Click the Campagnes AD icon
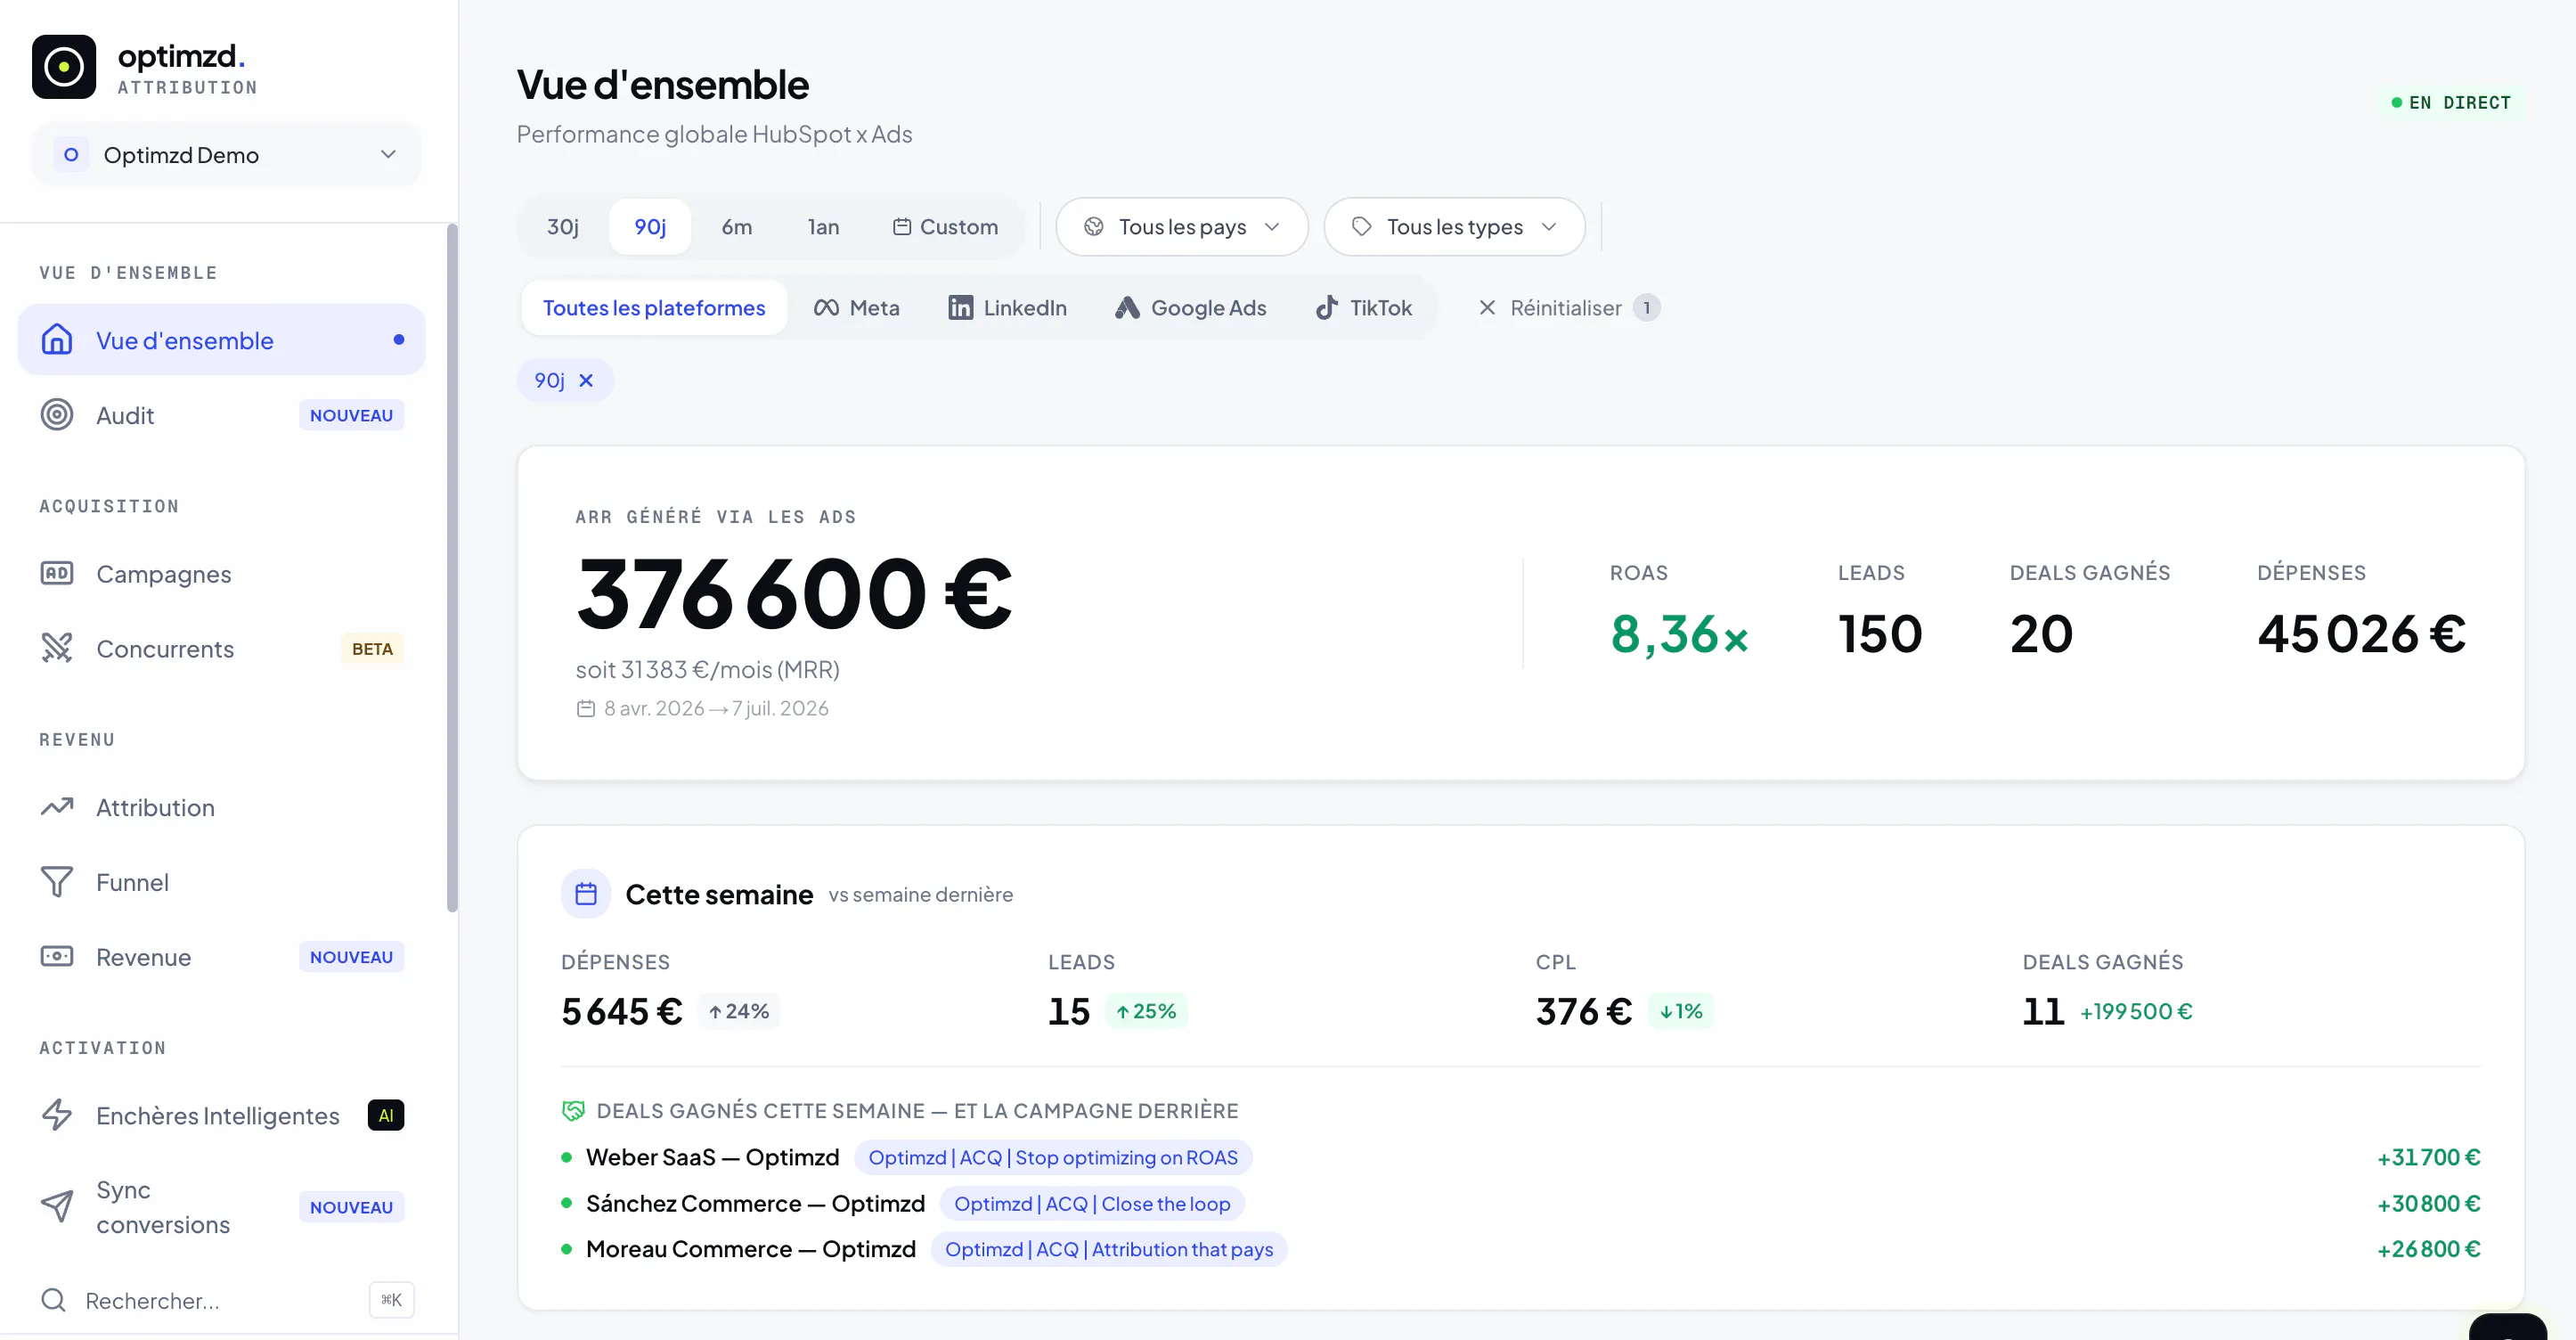This screenshot has width=2576, height=1340. (57, 574)
